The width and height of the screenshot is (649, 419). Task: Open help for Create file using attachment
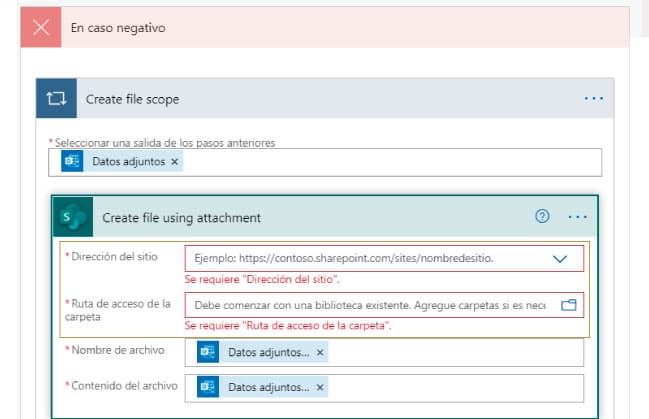click(x=543, y=217)
